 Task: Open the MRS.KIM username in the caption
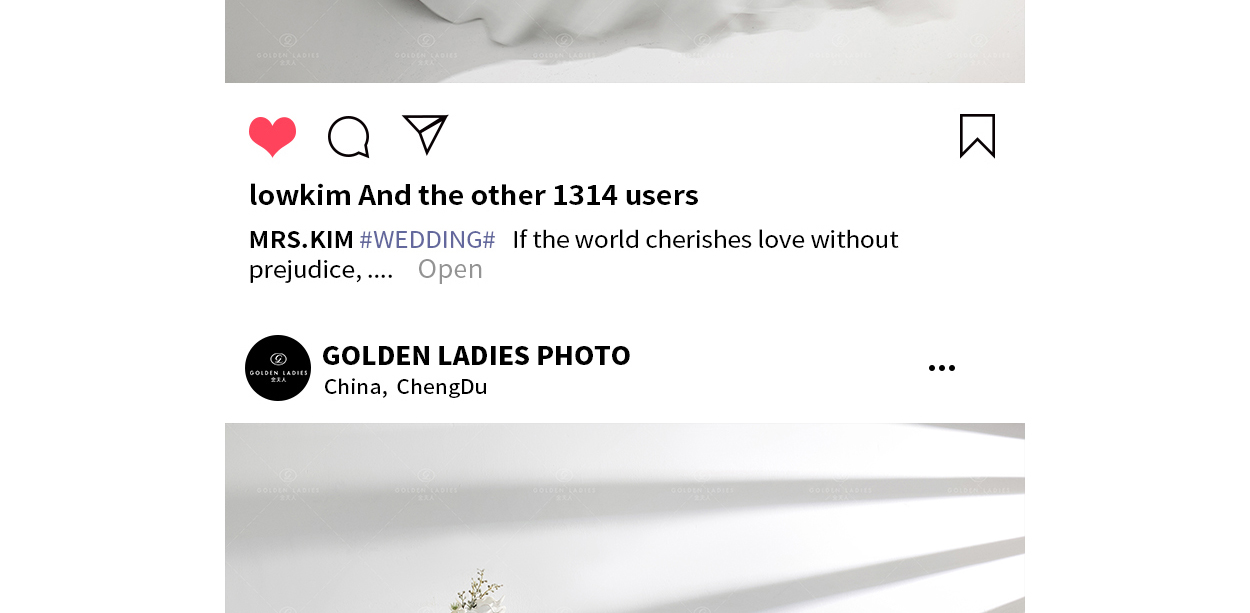pyautogui.click(x=301, y=240)
